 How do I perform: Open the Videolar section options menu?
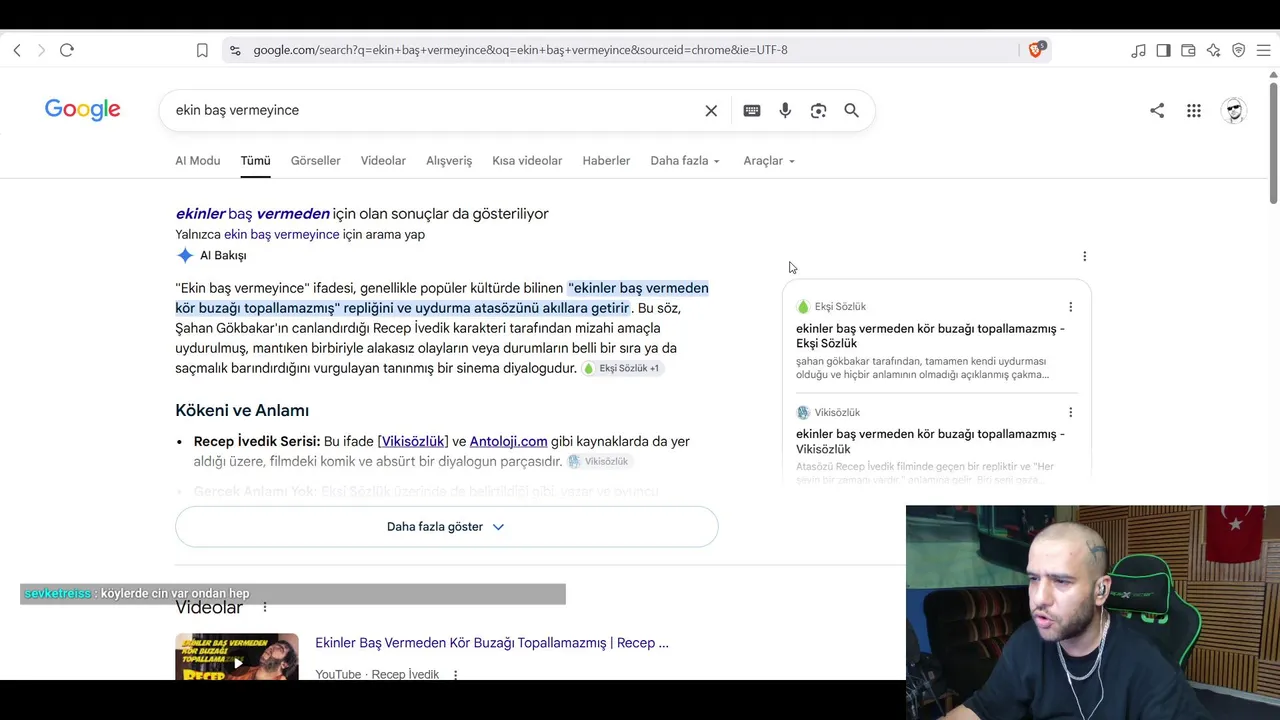(265, 607)
